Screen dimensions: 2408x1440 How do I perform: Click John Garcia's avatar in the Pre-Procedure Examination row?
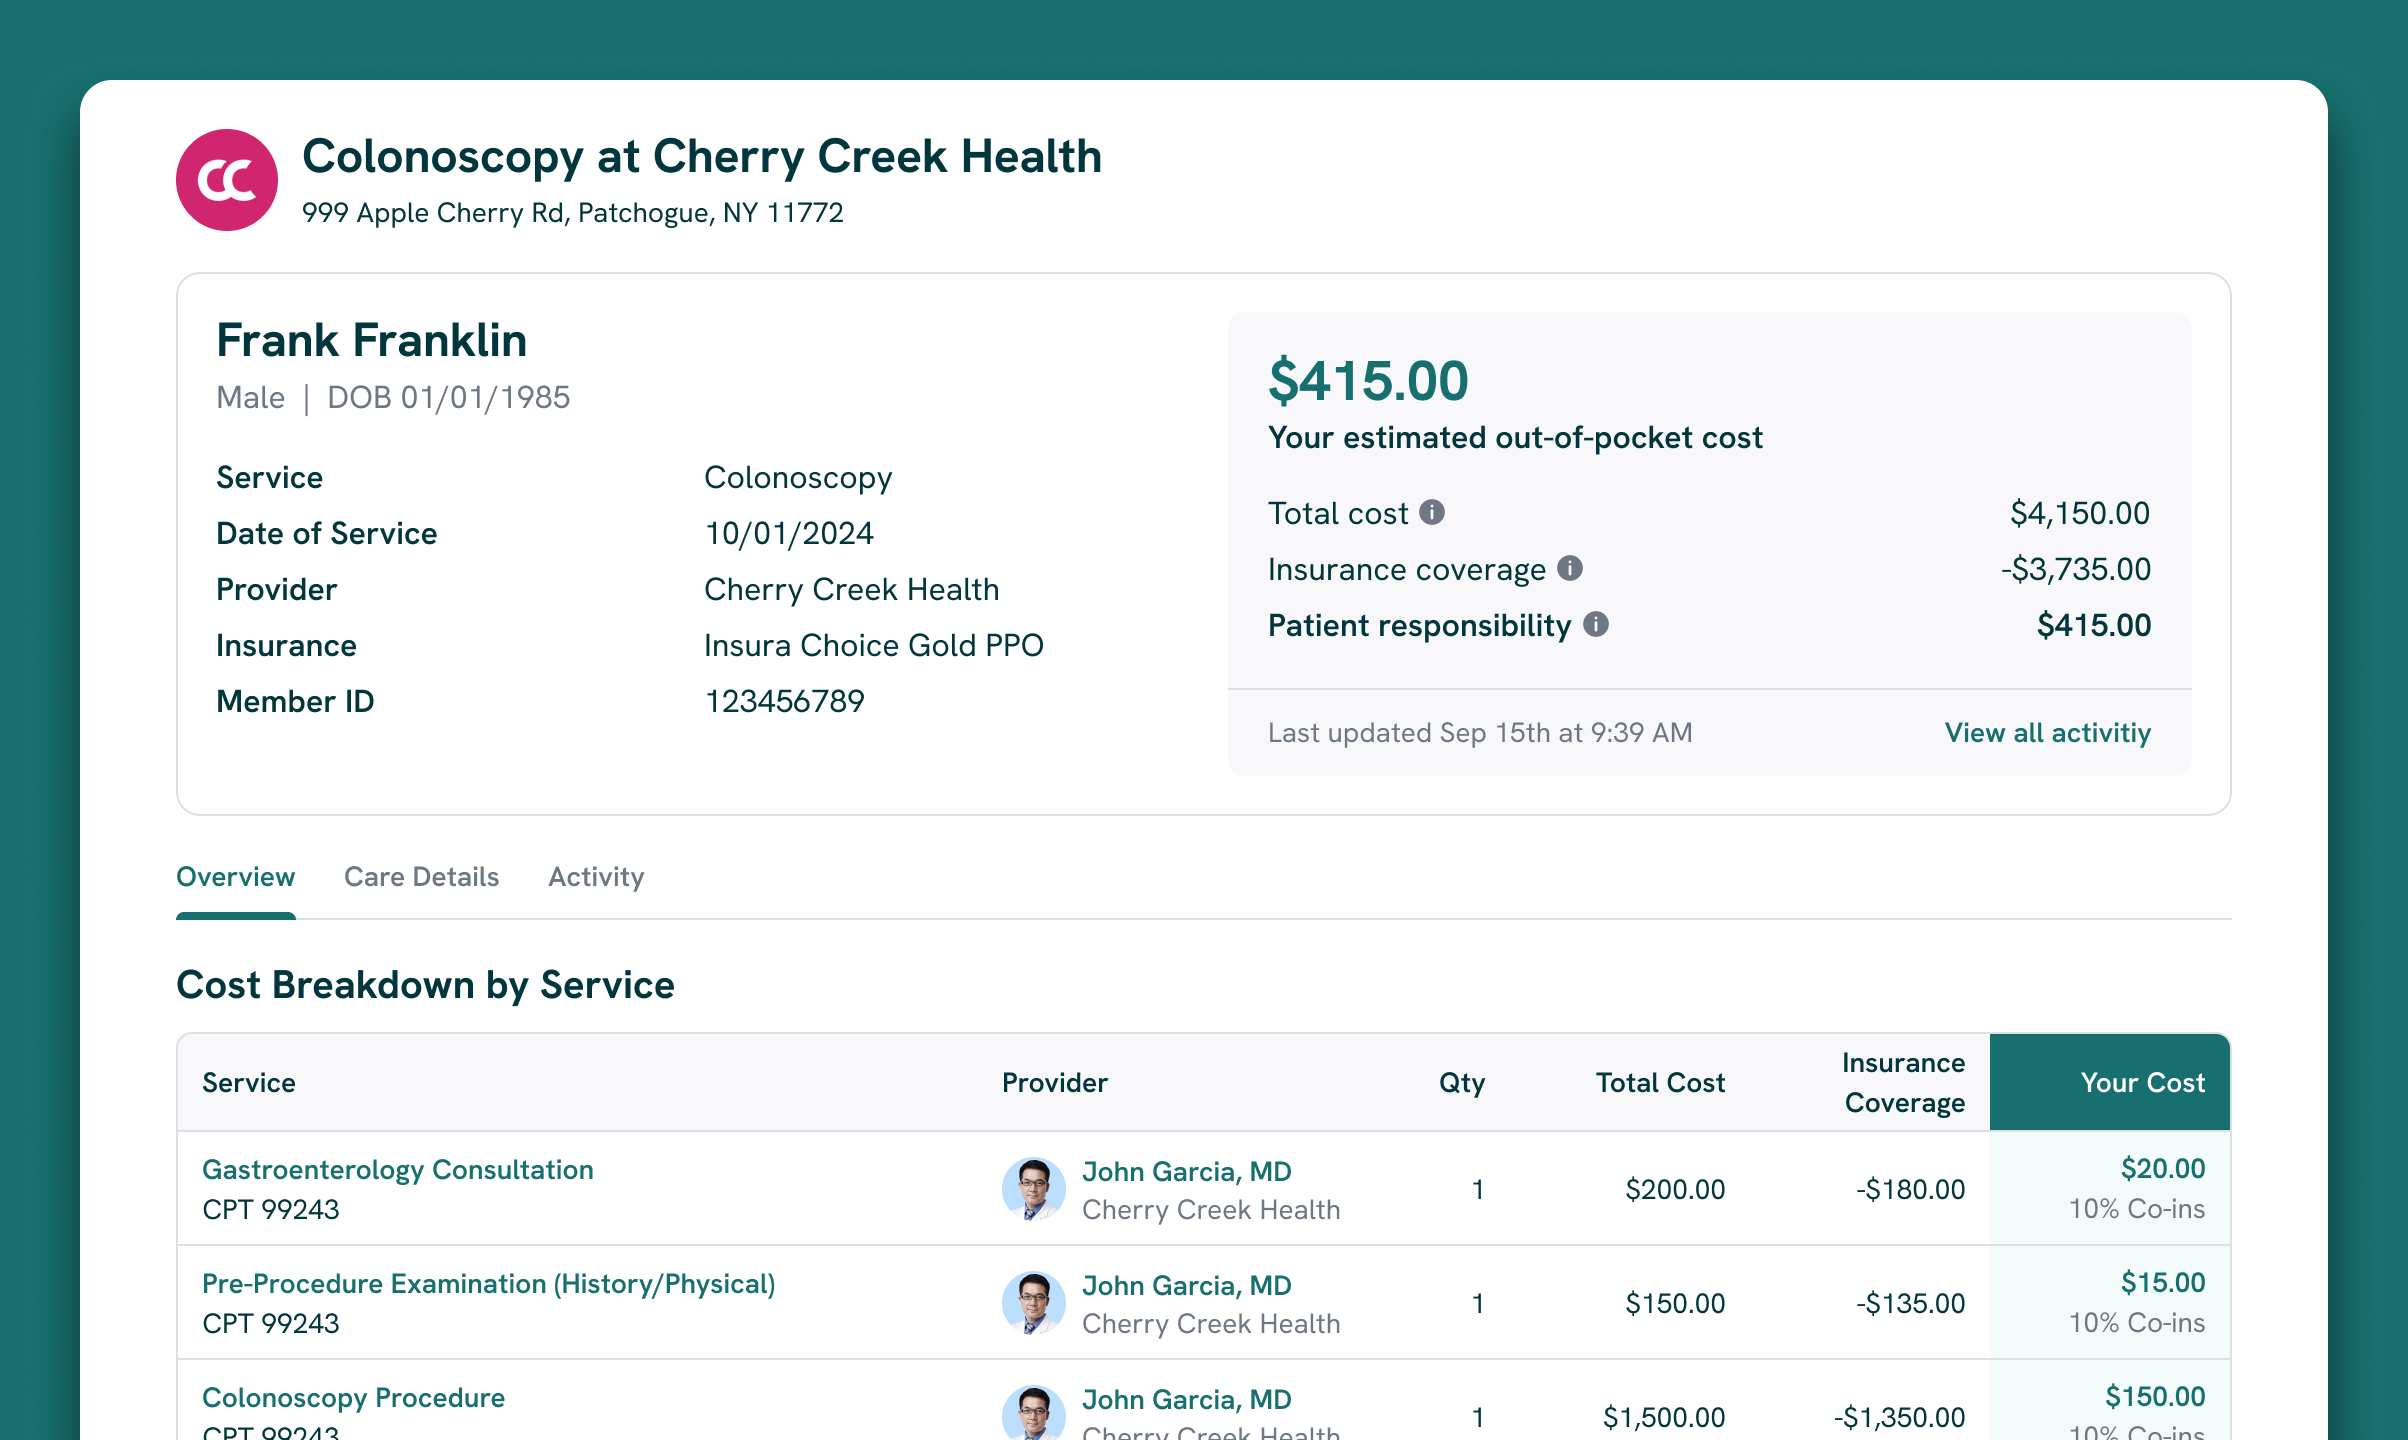click(1033, 1303)
